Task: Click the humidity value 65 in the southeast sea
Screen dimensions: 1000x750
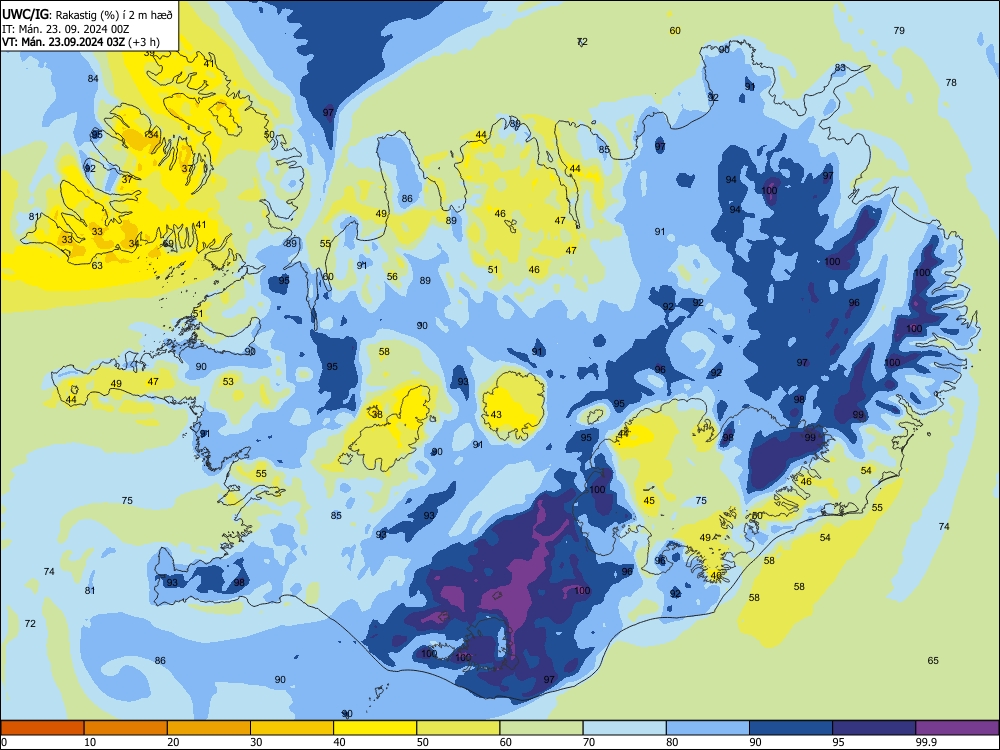Action: click(933, 661)
